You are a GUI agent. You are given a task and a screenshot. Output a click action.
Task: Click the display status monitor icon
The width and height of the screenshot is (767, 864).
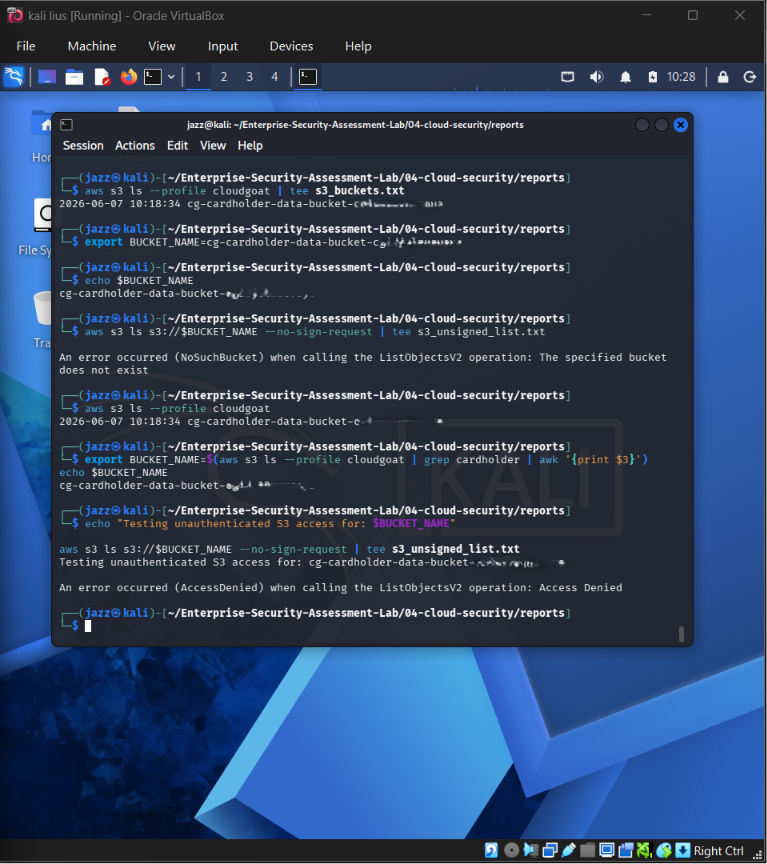[x=607, y=850]
